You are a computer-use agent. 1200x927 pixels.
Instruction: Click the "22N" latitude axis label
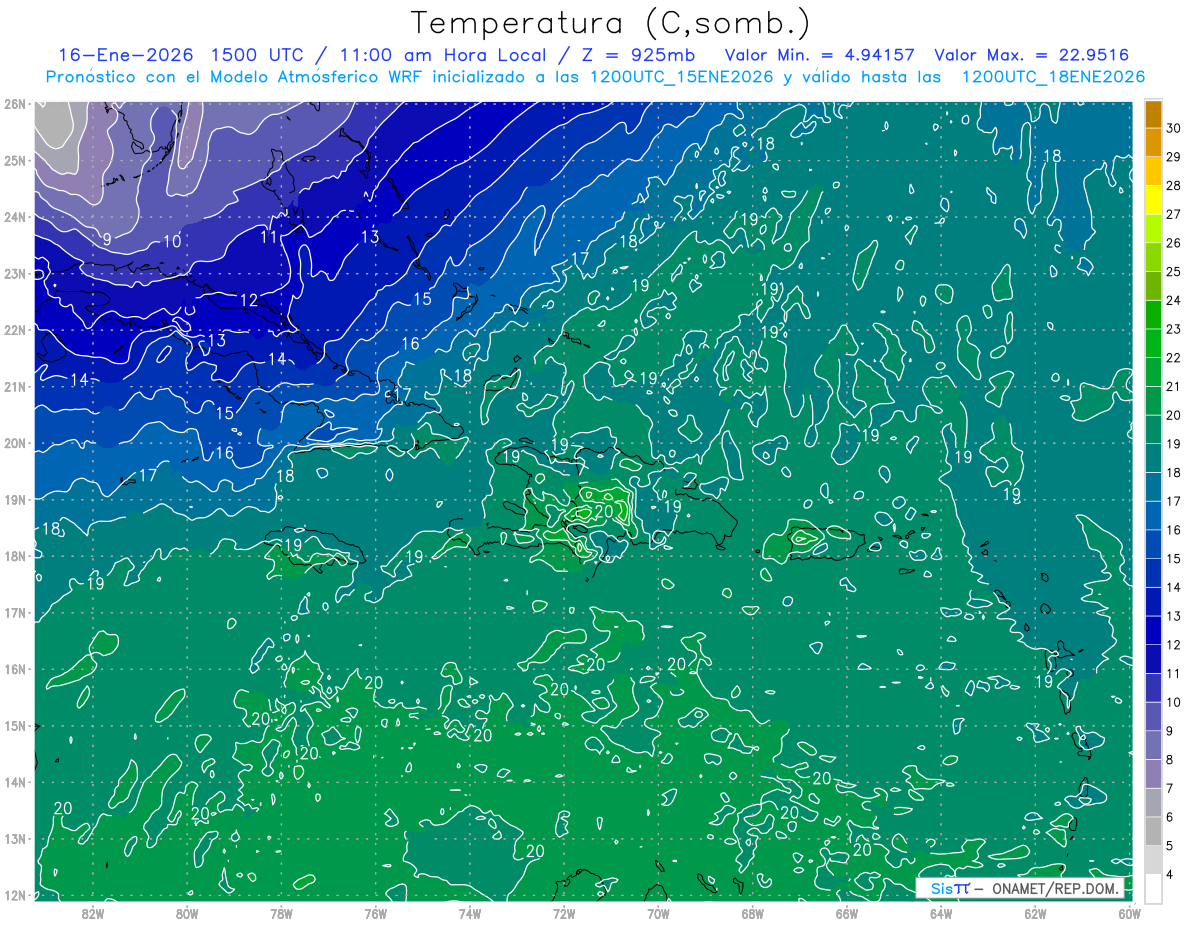click(15, 329)
